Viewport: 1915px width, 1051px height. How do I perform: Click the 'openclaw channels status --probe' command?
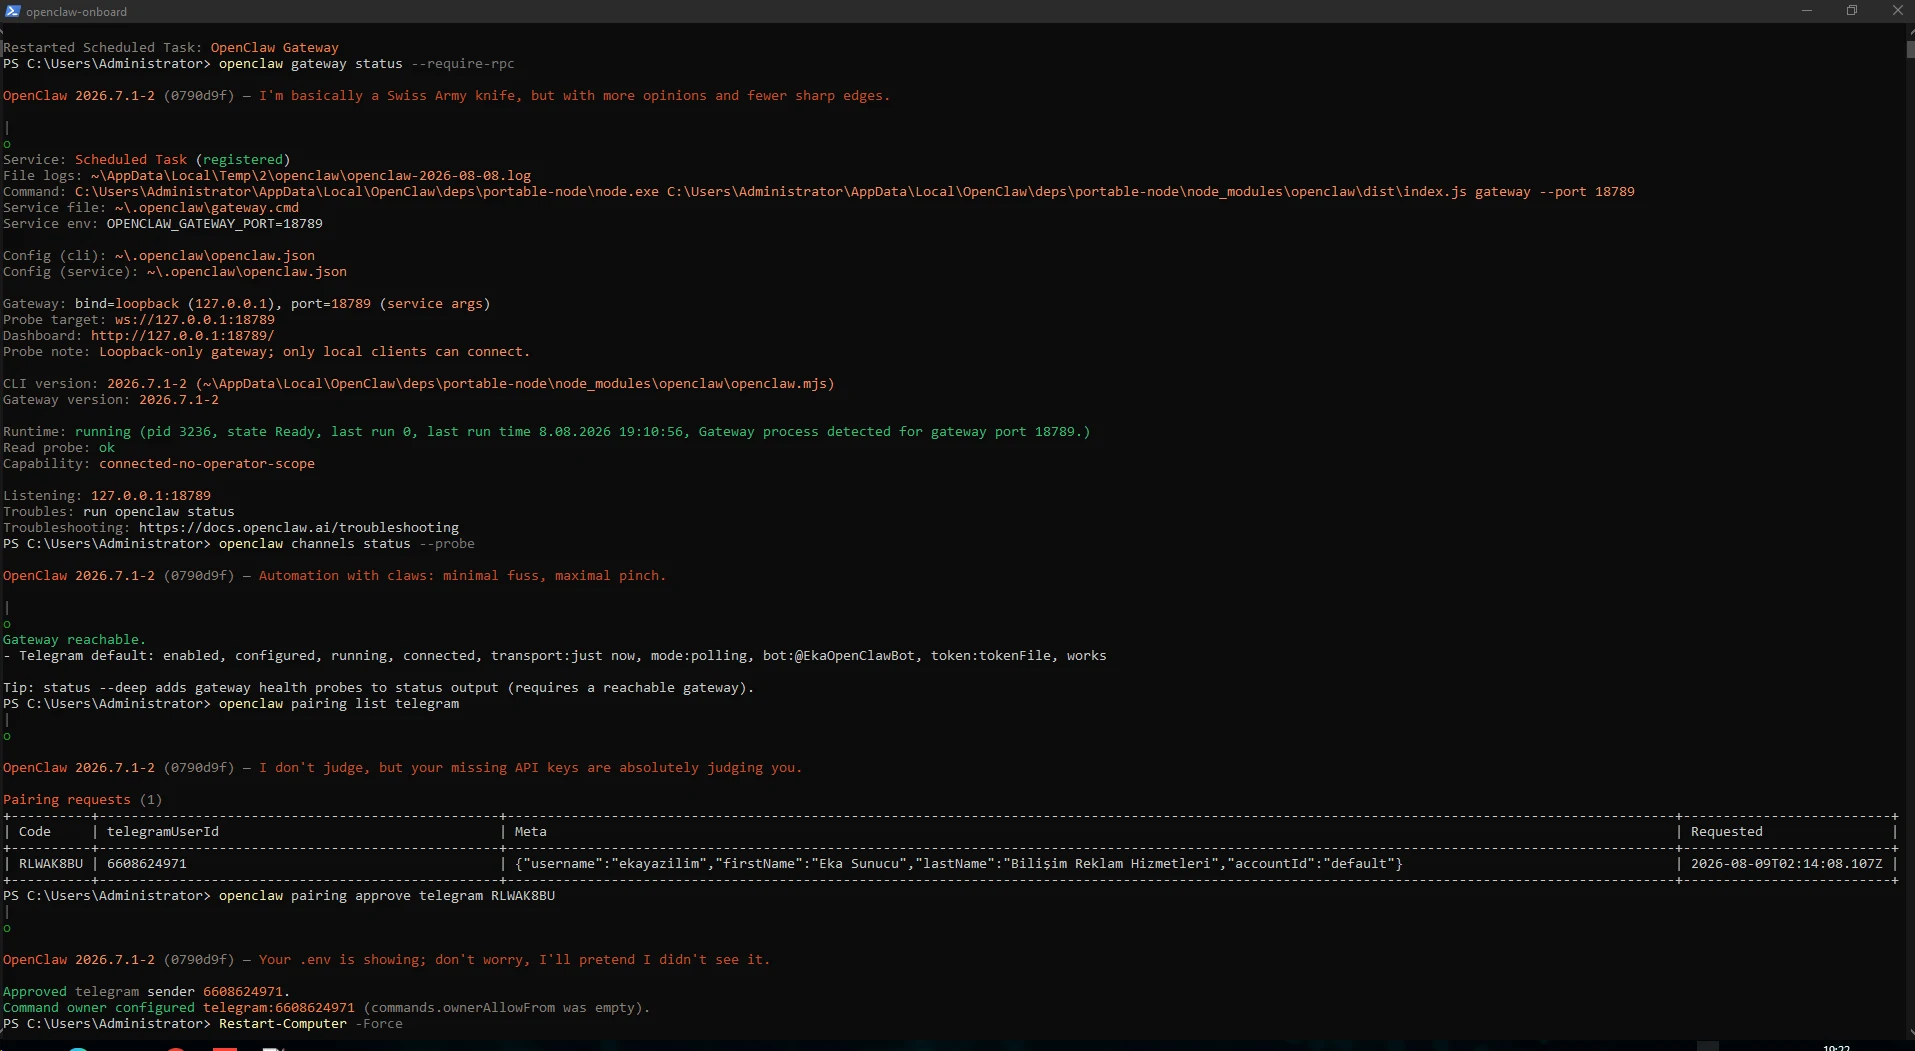(x=347, y=544)
